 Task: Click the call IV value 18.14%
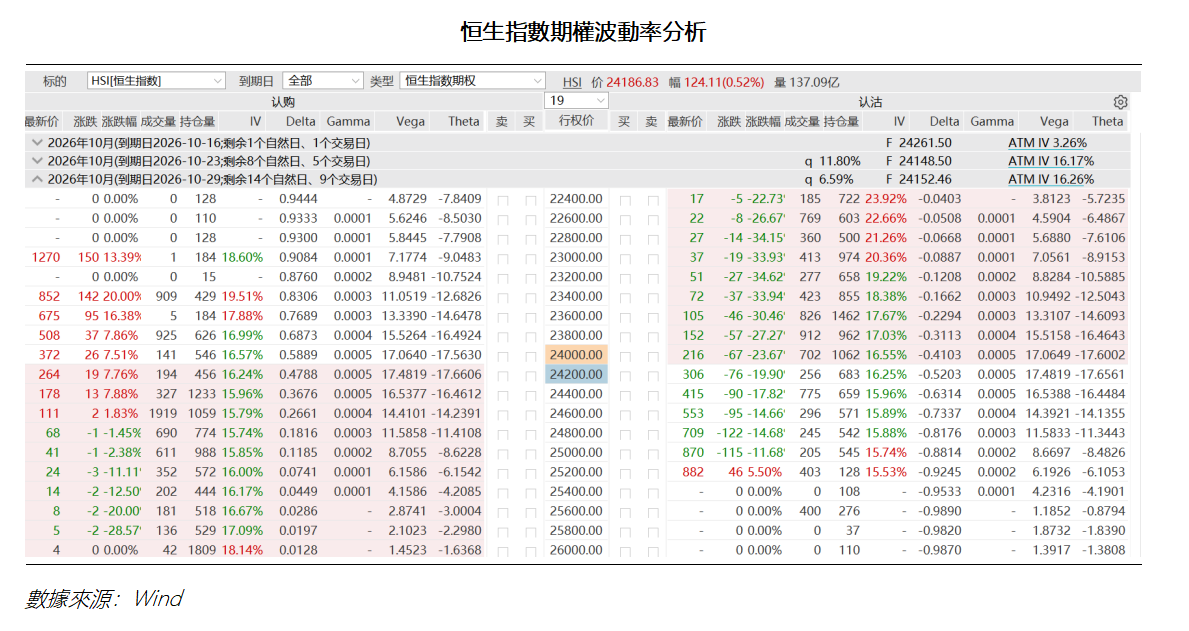tap(243, 550)
